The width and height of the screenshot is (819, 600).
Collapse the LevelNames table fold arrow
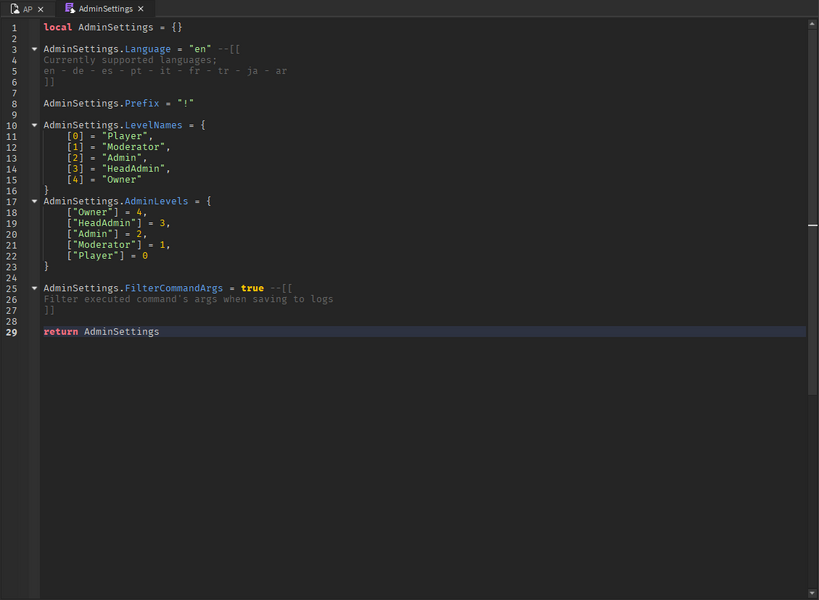click(x=35, y=125)
